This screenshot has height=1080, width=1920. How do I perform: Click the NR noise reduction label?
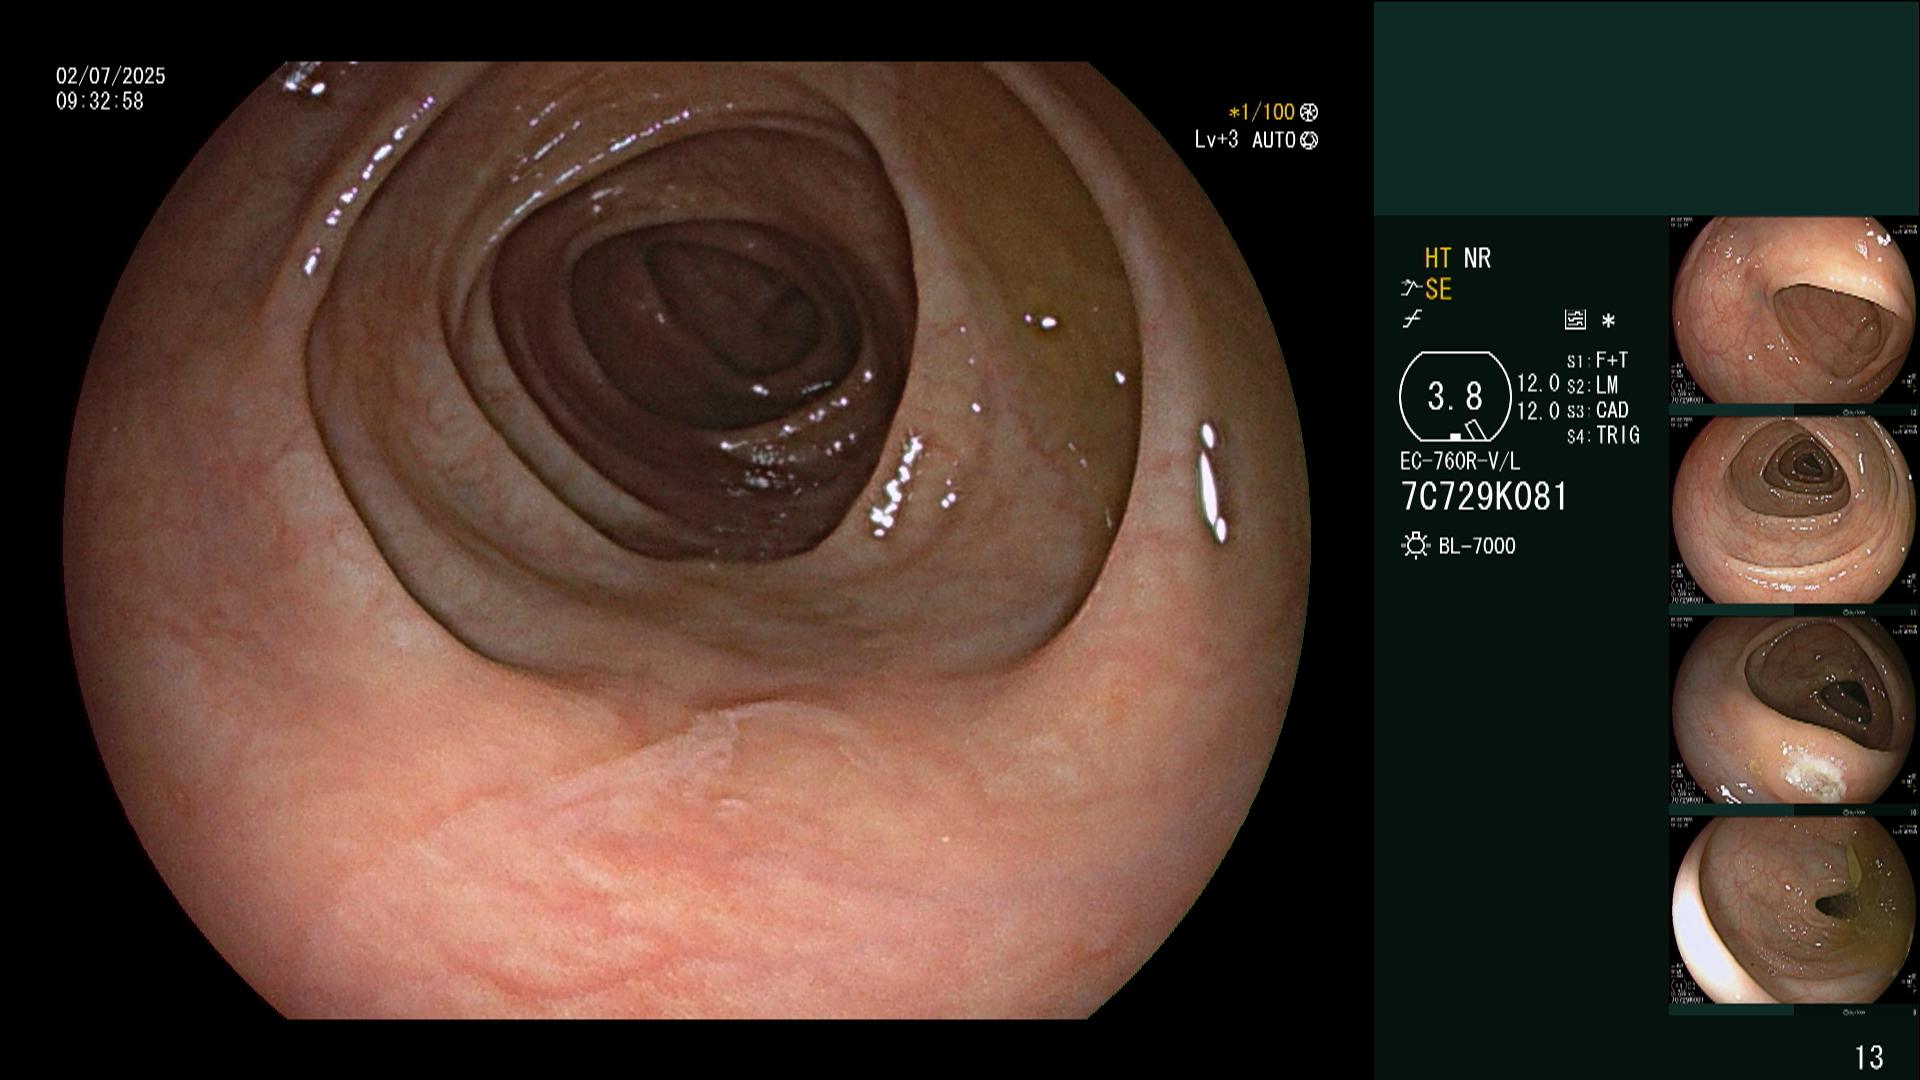pyautogui.click(x=1477, y=258)
